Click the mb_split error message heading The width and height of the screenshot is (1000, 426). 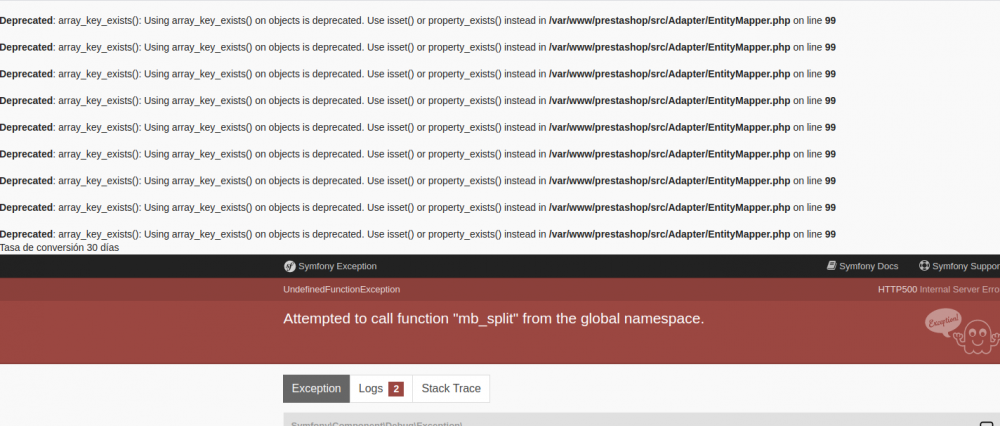coord(494,319)
